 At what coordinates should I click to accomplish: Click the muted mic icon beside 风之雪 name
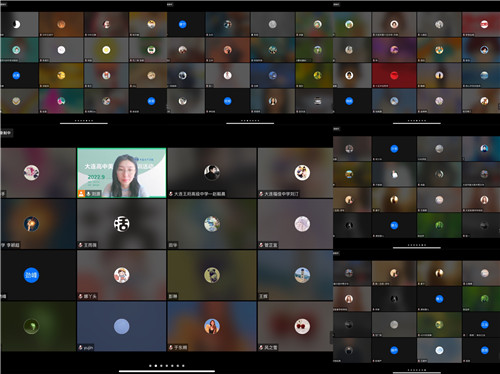coord(261,348)
